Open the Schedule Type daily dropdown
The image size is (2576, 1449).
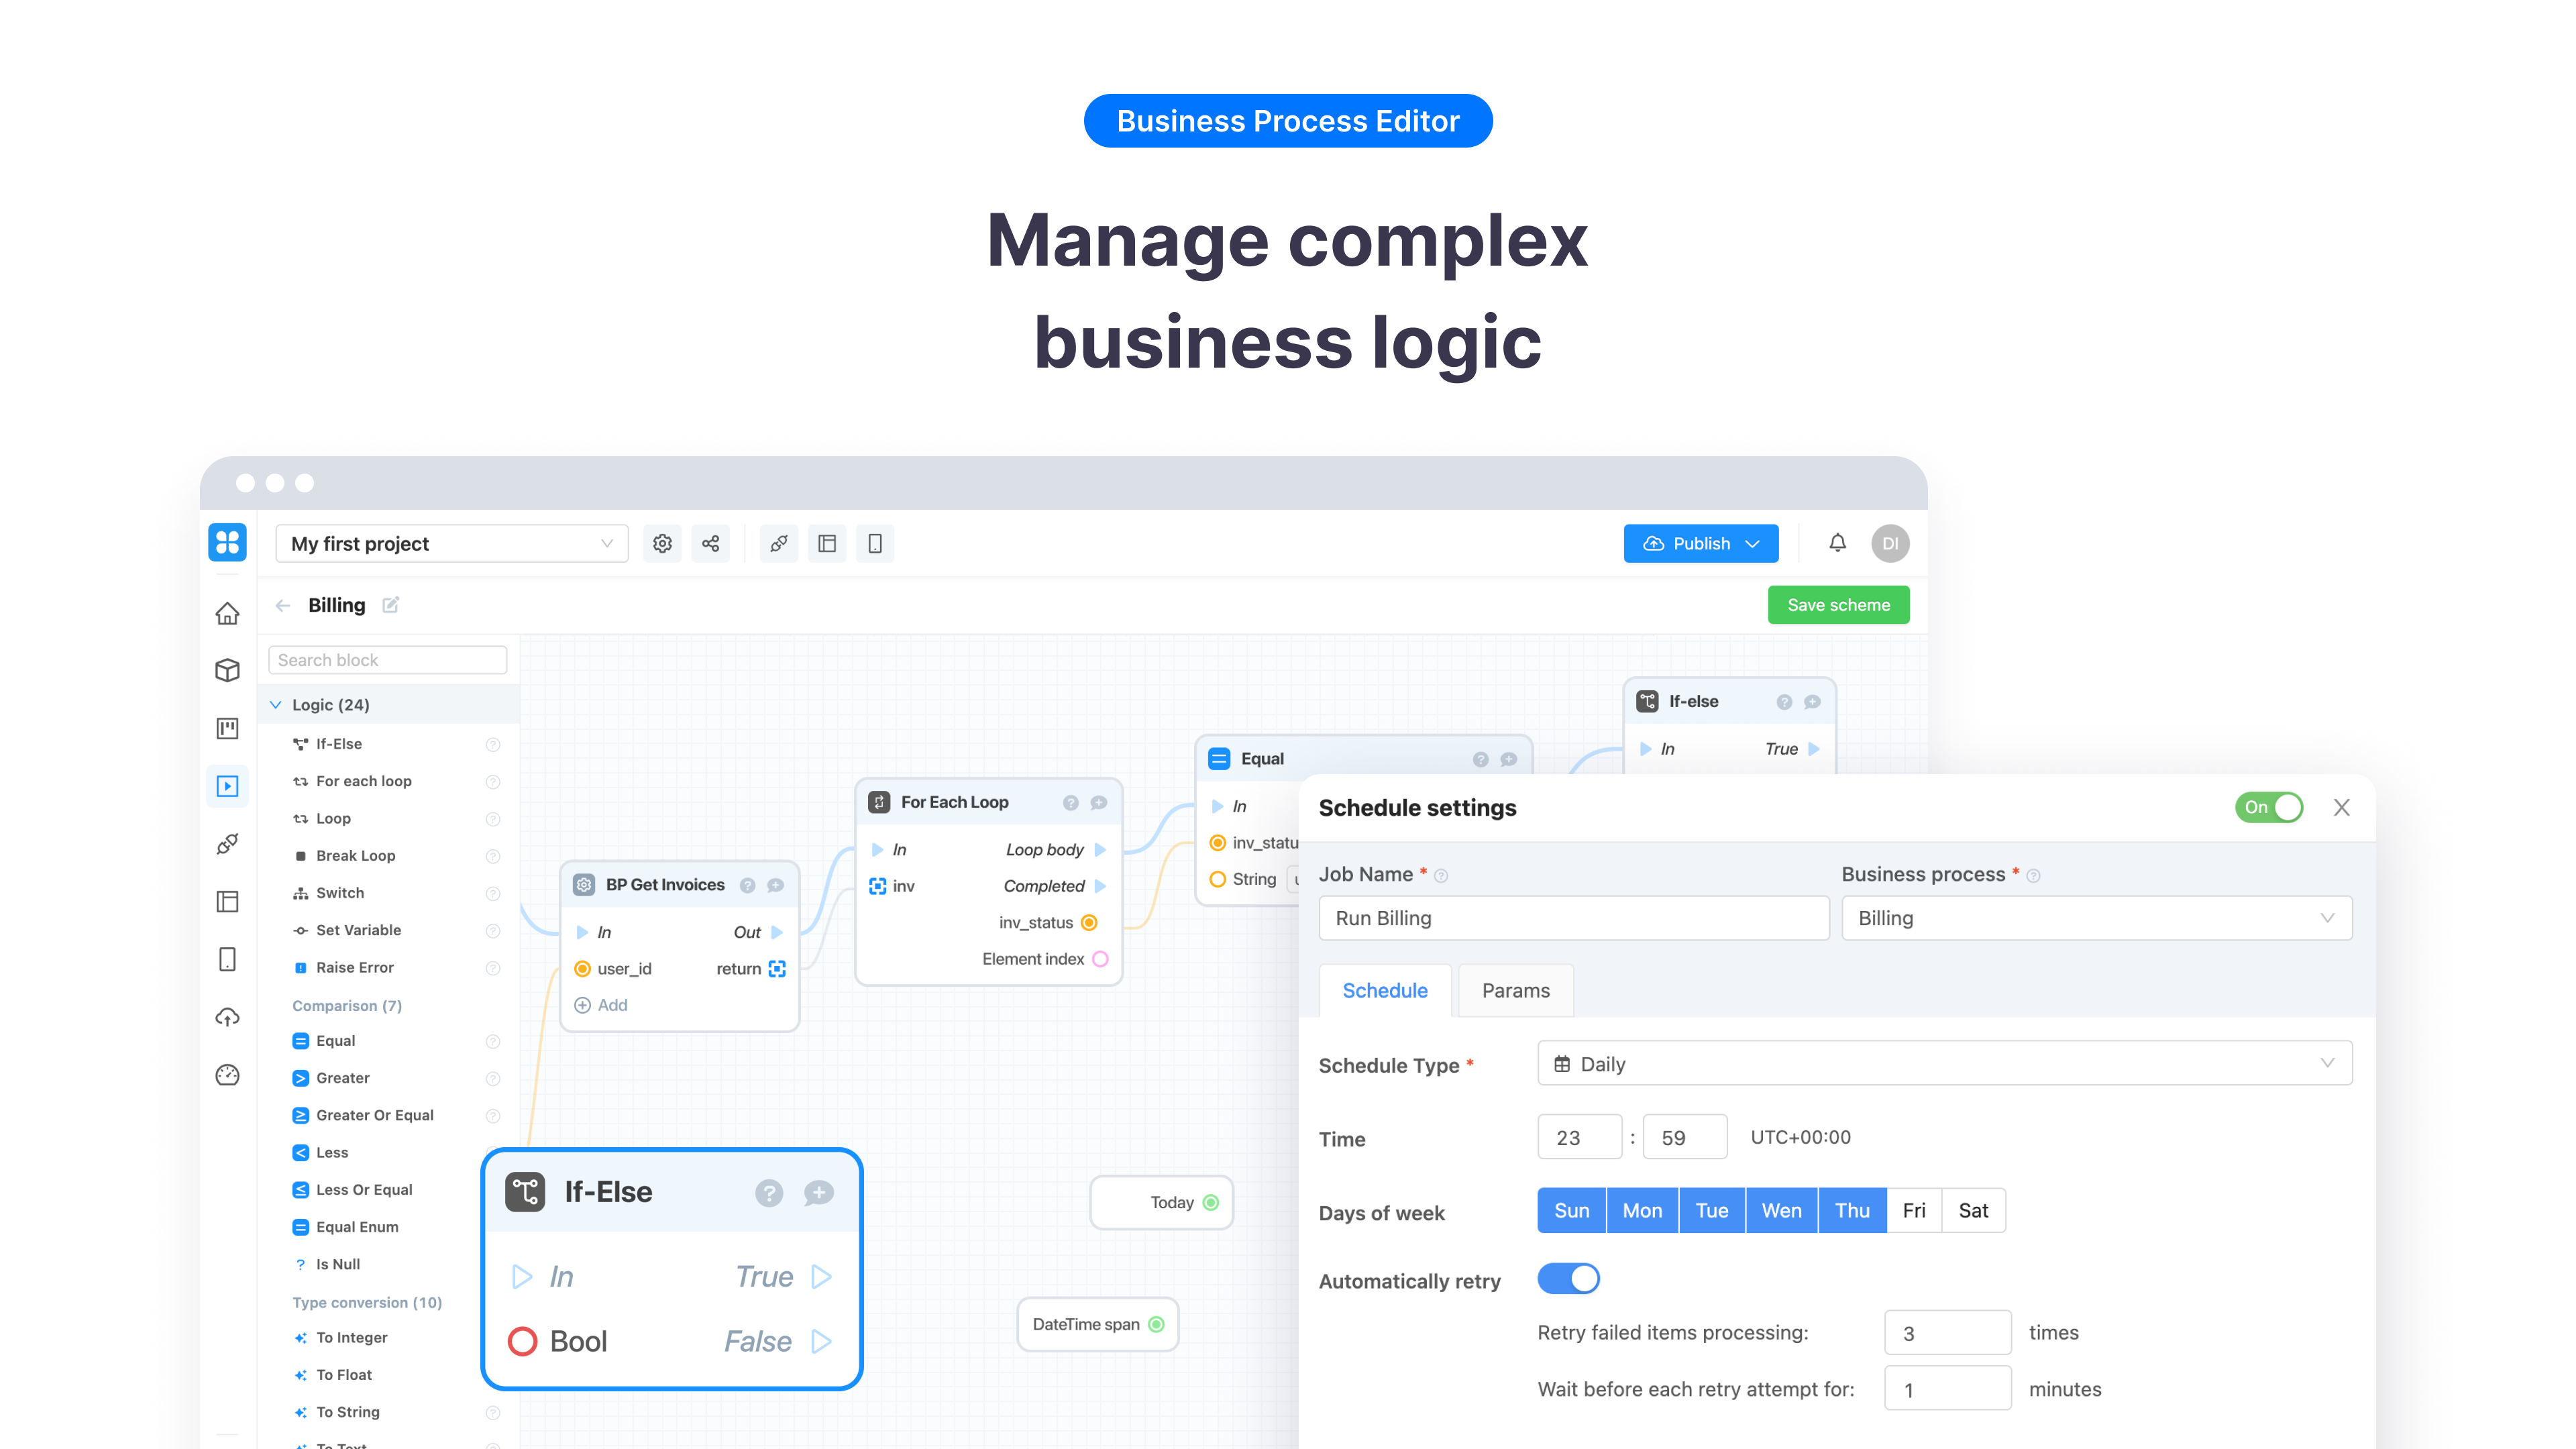pos(1946,1063)
